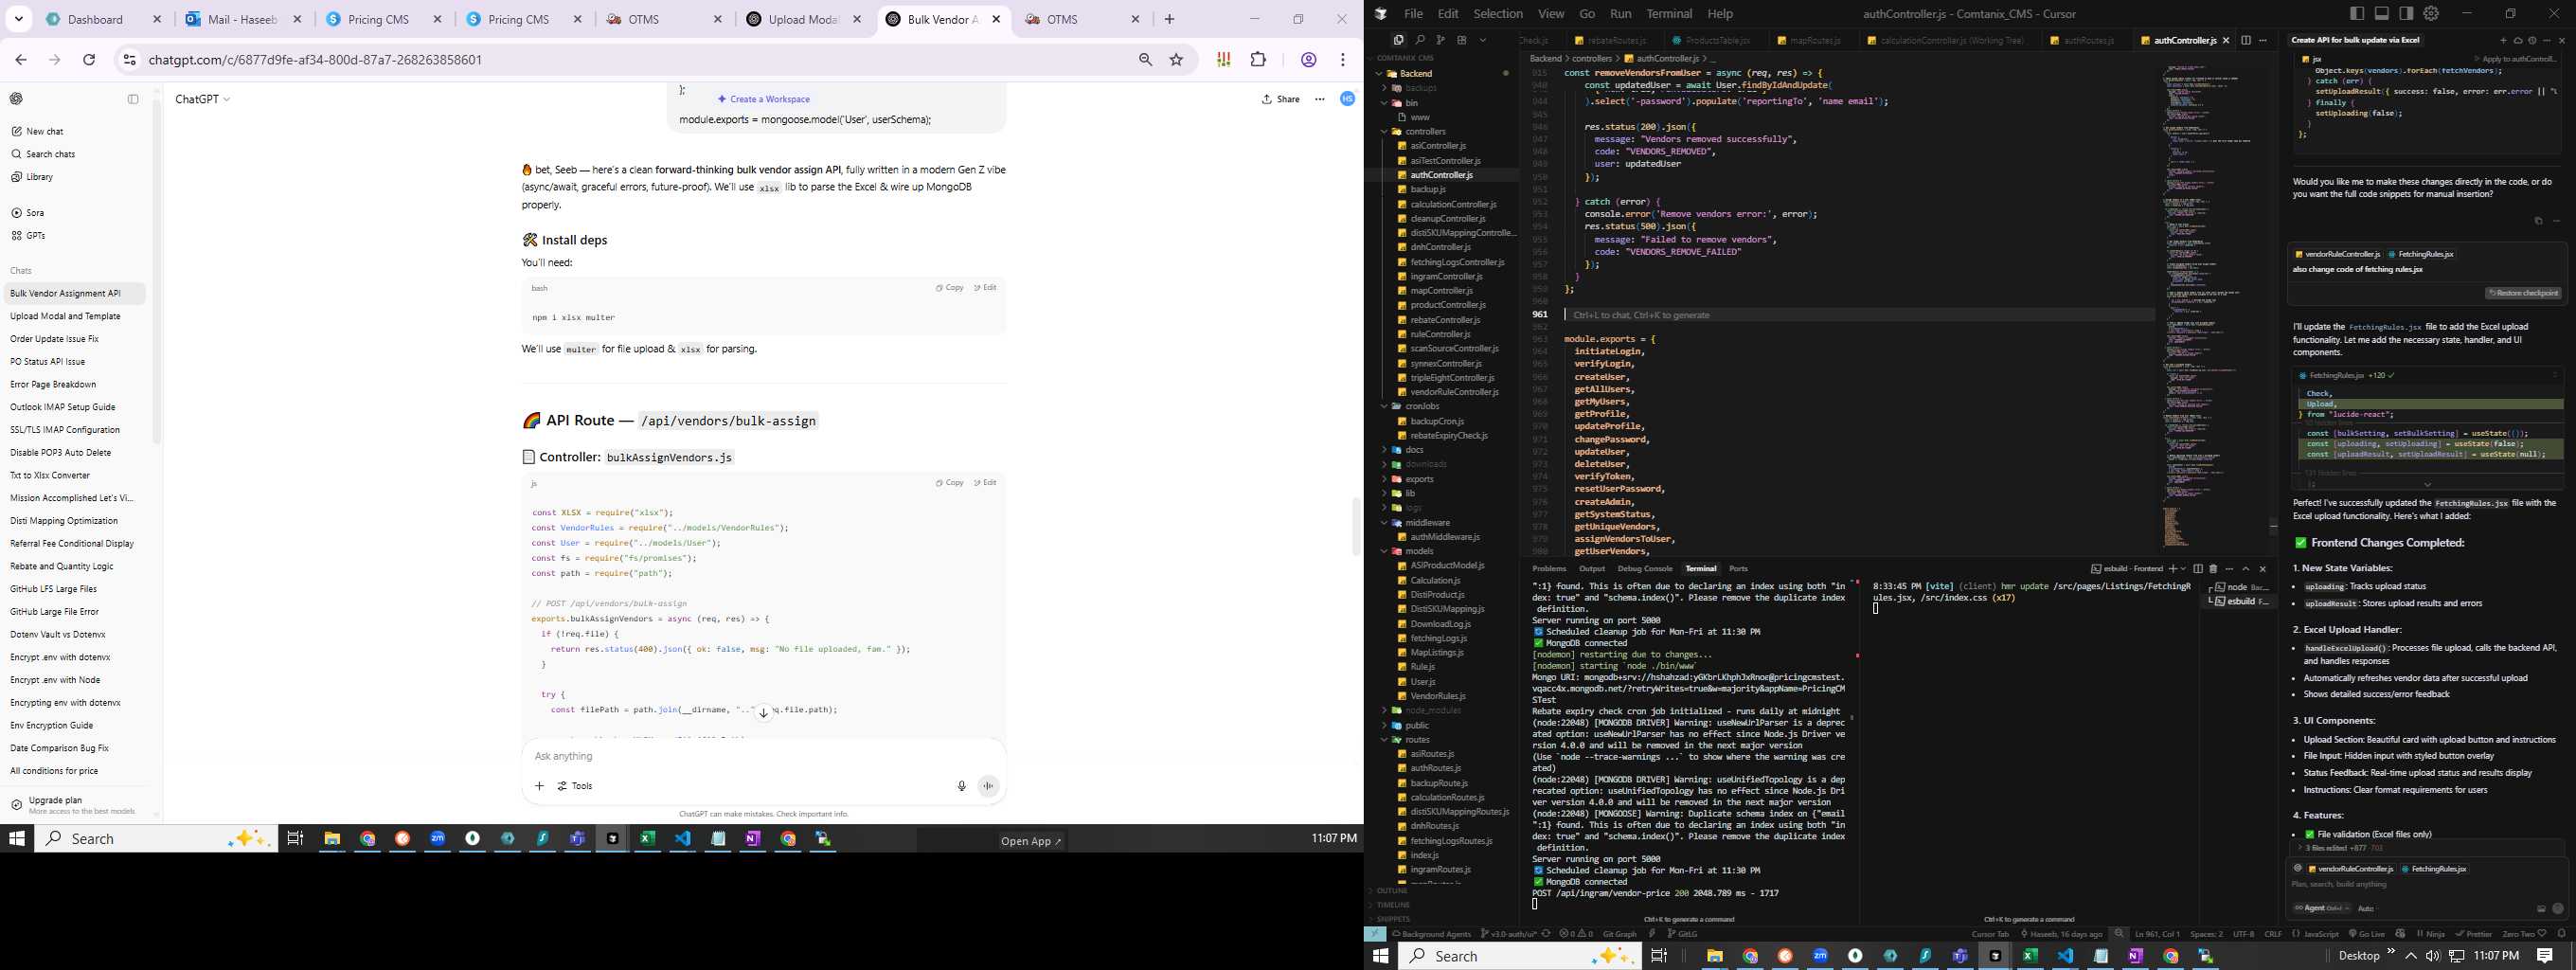
Task: Open Zoom from left taskbar
Action: tap(438, 839)
